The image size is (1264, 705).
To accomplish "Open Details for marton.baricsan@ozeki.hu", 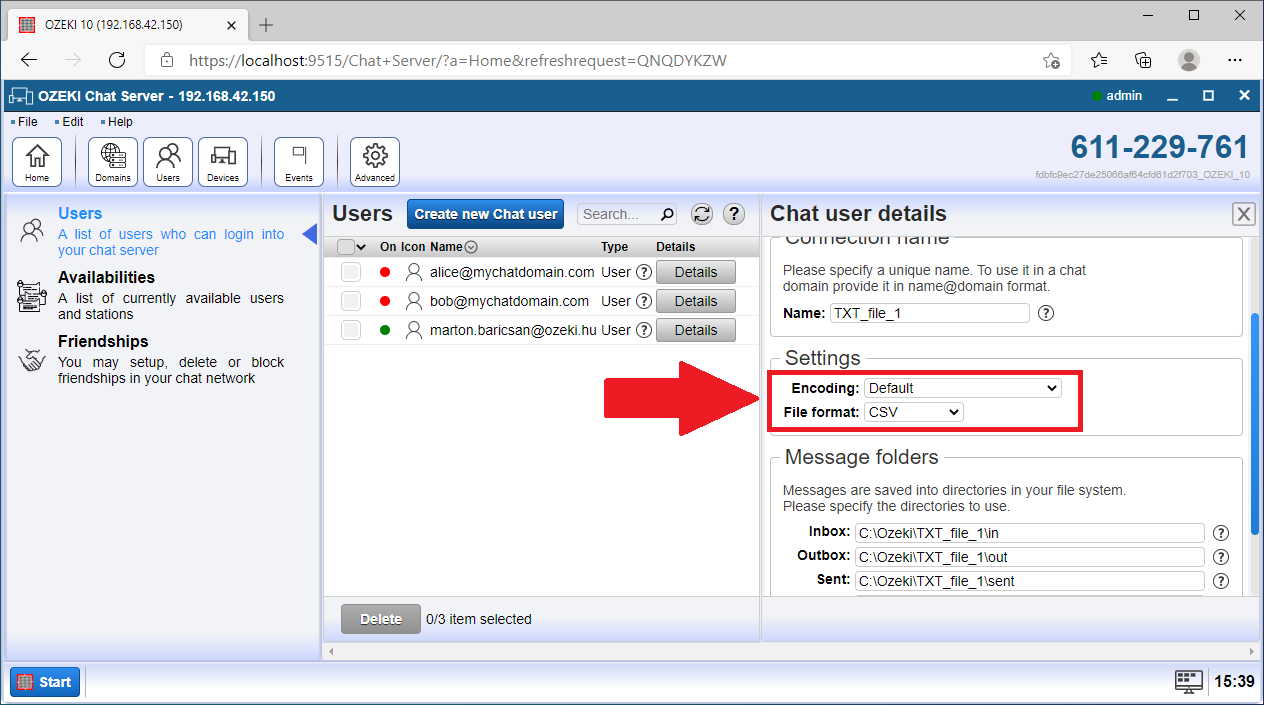I will (x=695, y=330).
